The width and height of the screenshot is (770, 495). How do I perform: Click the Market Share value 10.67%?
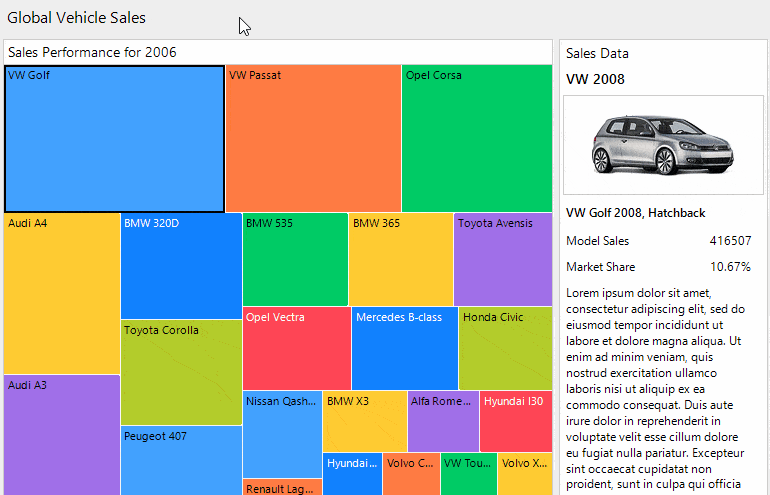pyautogui.click(x=730, y=267)
